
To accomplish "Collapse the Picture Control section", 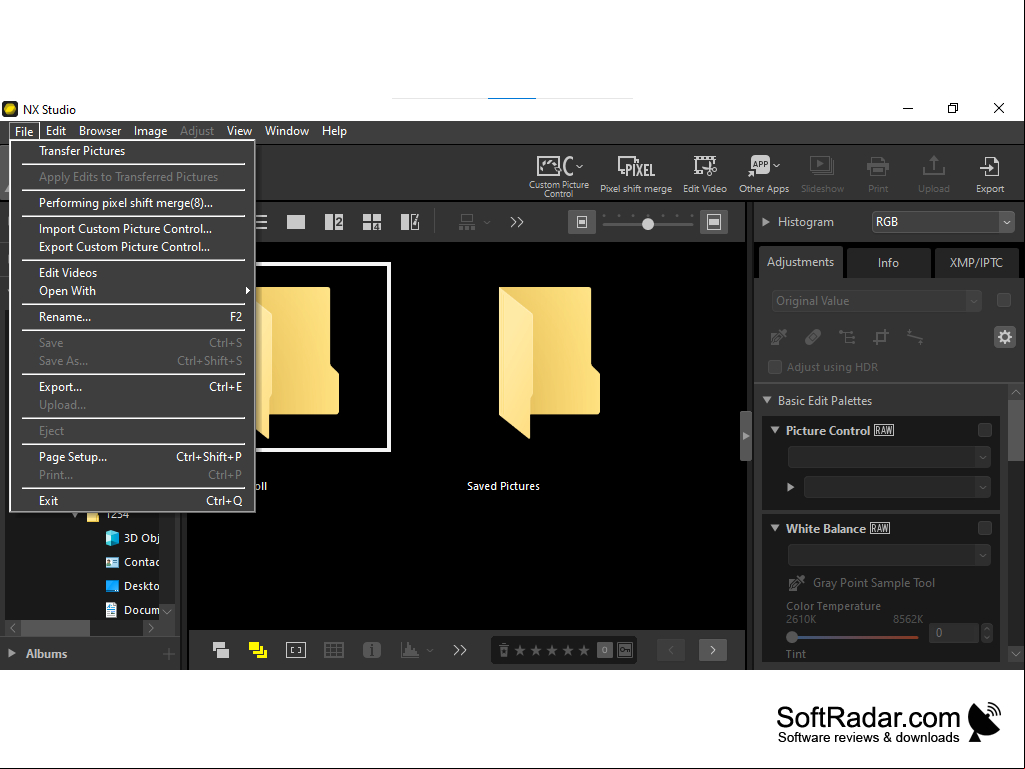I will [775, 430].
